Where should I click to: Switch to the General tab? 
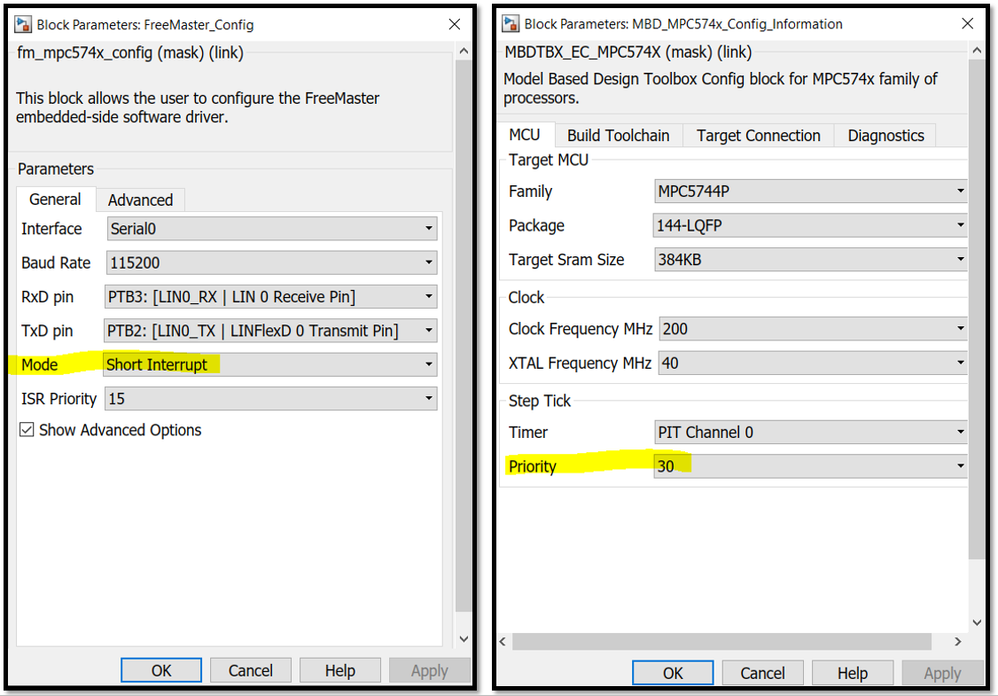[55, 199]
